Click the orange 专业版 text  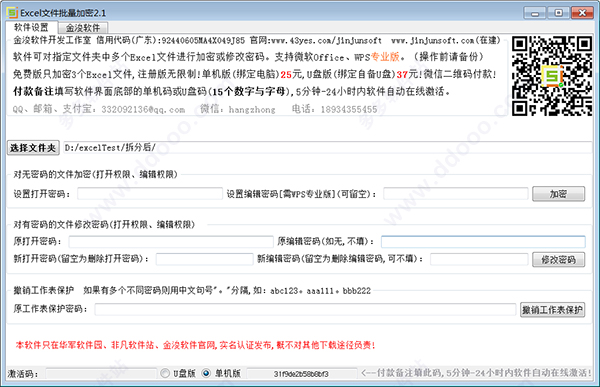tap(385, 57)
